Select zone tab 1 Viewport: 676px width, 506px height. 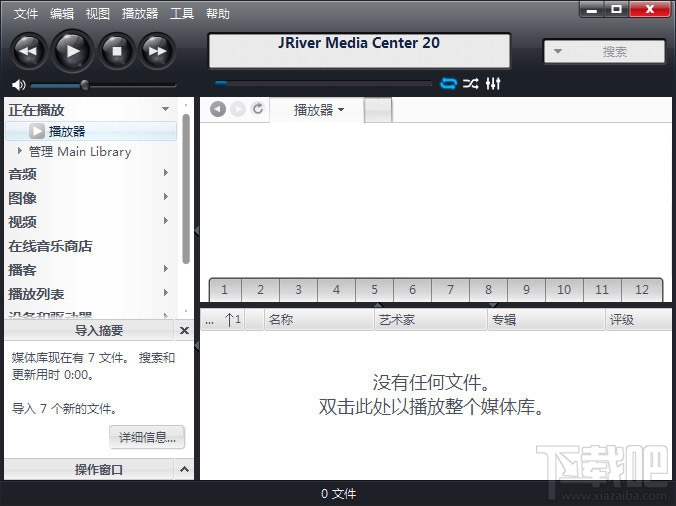[x=225, y=290]
